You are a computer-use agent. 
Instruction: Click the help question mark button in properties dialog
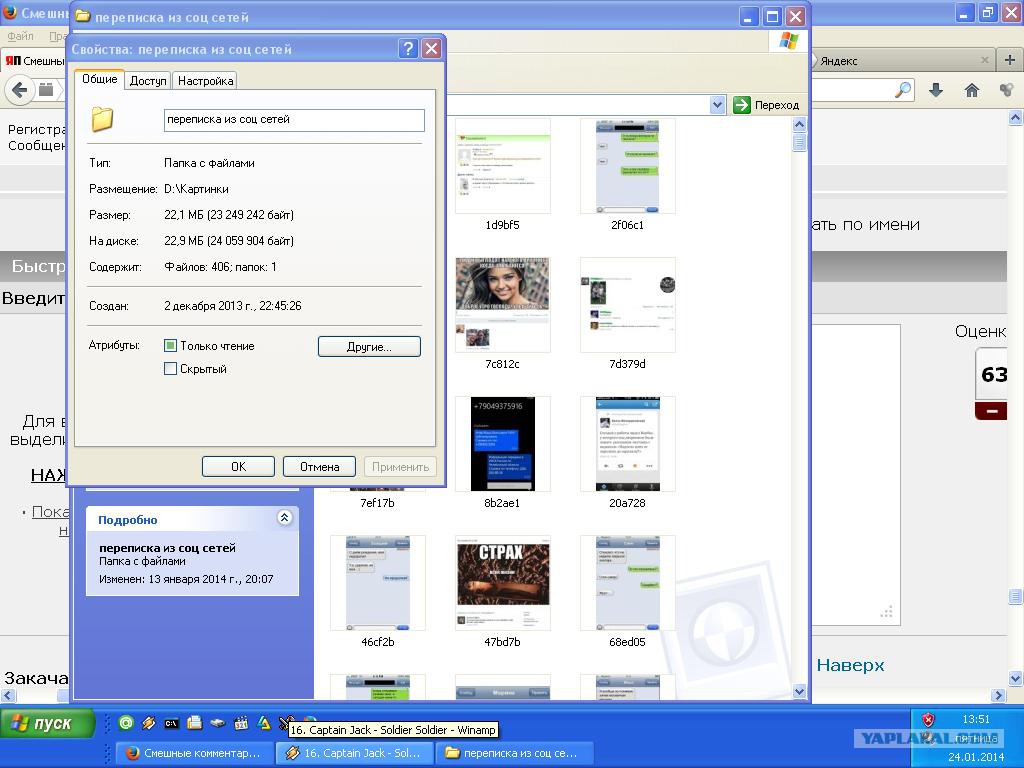click(408, 48)
